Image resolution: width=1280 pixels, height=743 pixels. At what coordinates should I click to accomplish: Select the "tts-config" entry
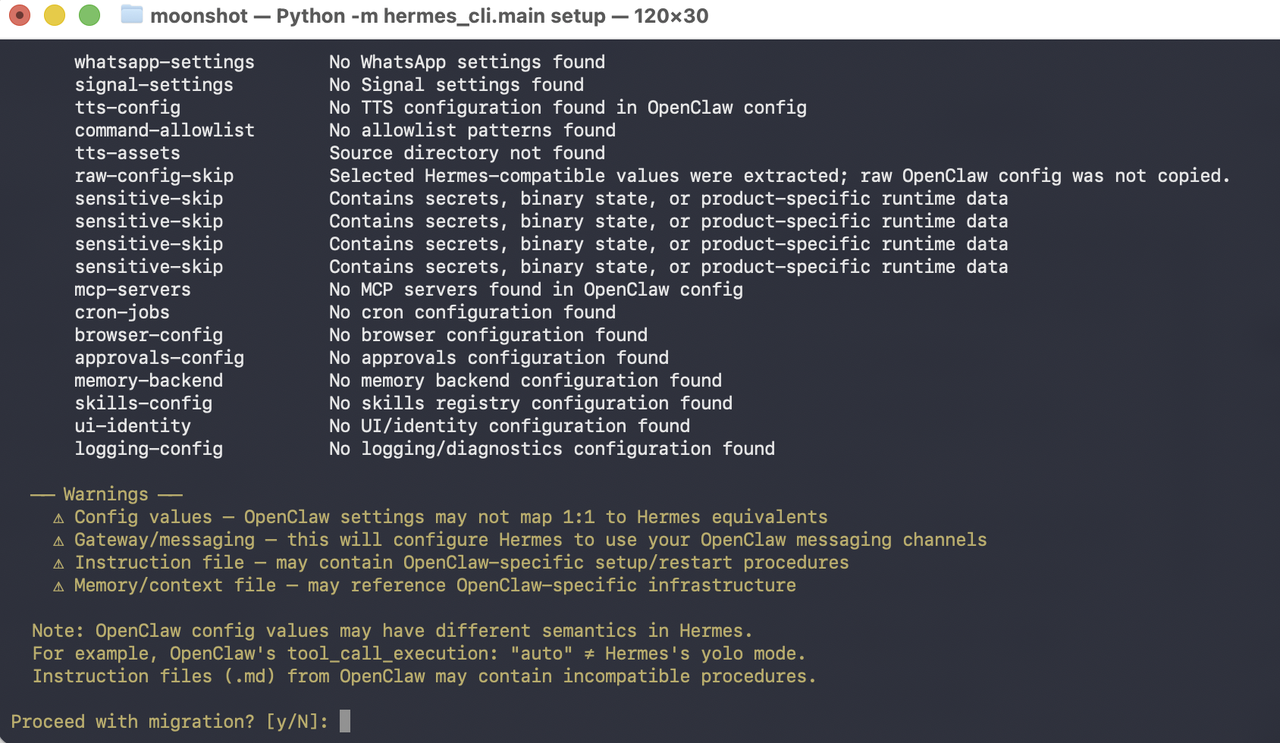pyautogui.click(x=127, y=107)
